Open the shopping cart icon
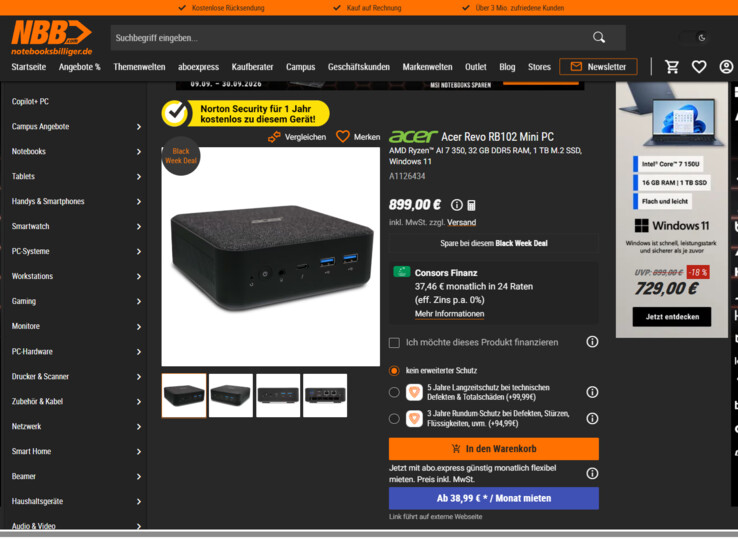The height and width of the screenshot is (539, 738). tap(672, 67)
